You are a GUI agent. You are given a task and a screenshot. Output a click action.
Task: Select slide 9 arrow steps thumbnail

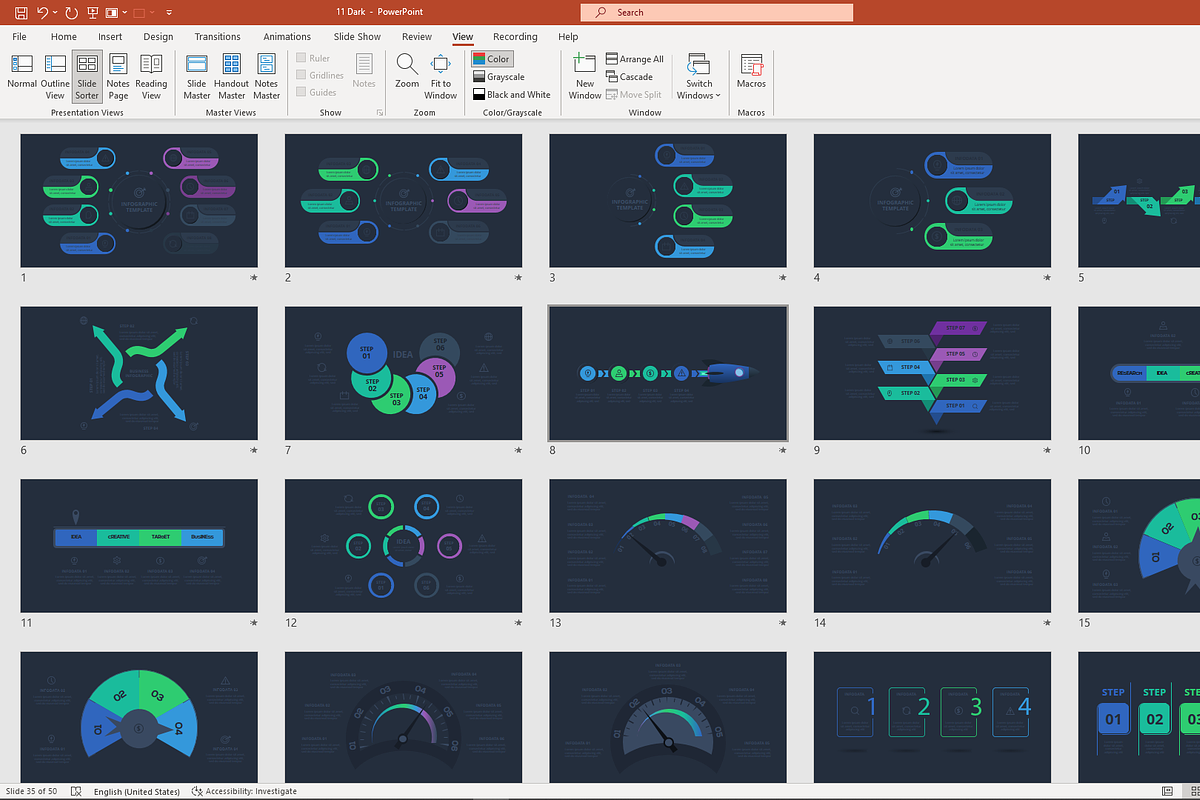coord(932,374)
